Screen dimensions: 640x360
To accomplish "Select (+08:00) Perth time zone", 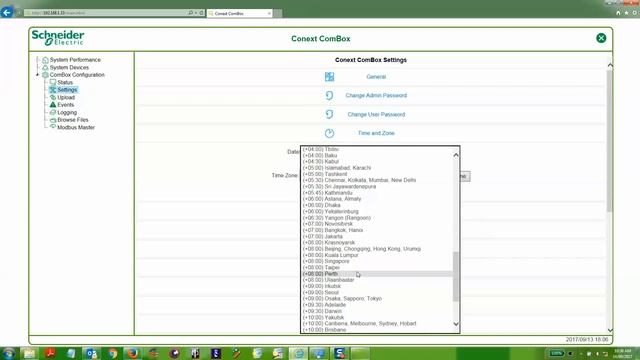I will pyautogui.click(x=377, y=274).
